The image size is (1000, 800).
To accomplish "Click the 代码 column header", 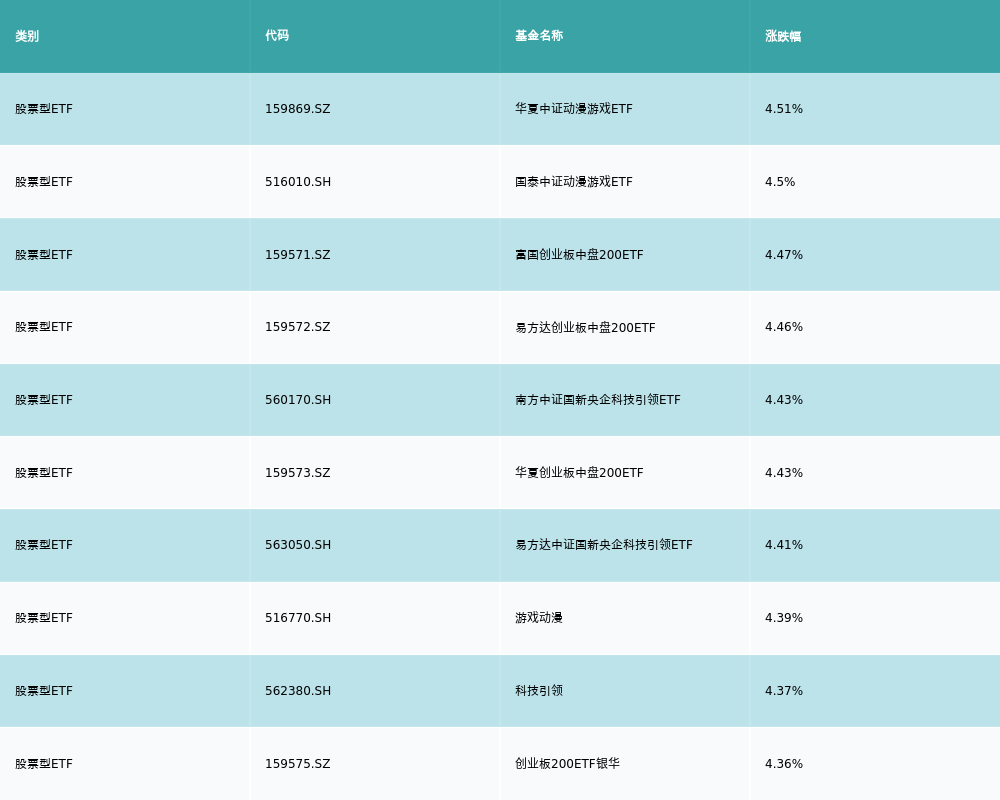I will [x=277, y=36].
